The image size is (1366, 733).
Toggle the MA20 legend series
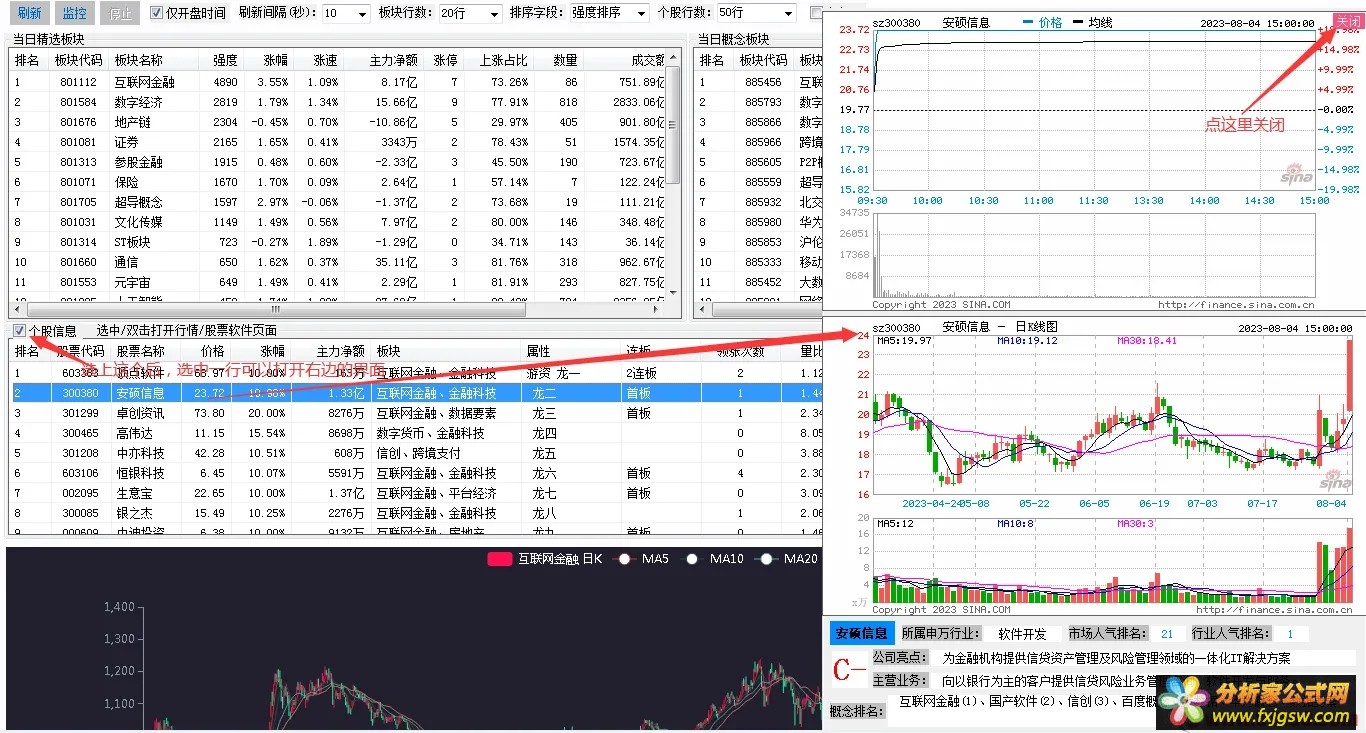pyautogui.click(x=788, y=559)
